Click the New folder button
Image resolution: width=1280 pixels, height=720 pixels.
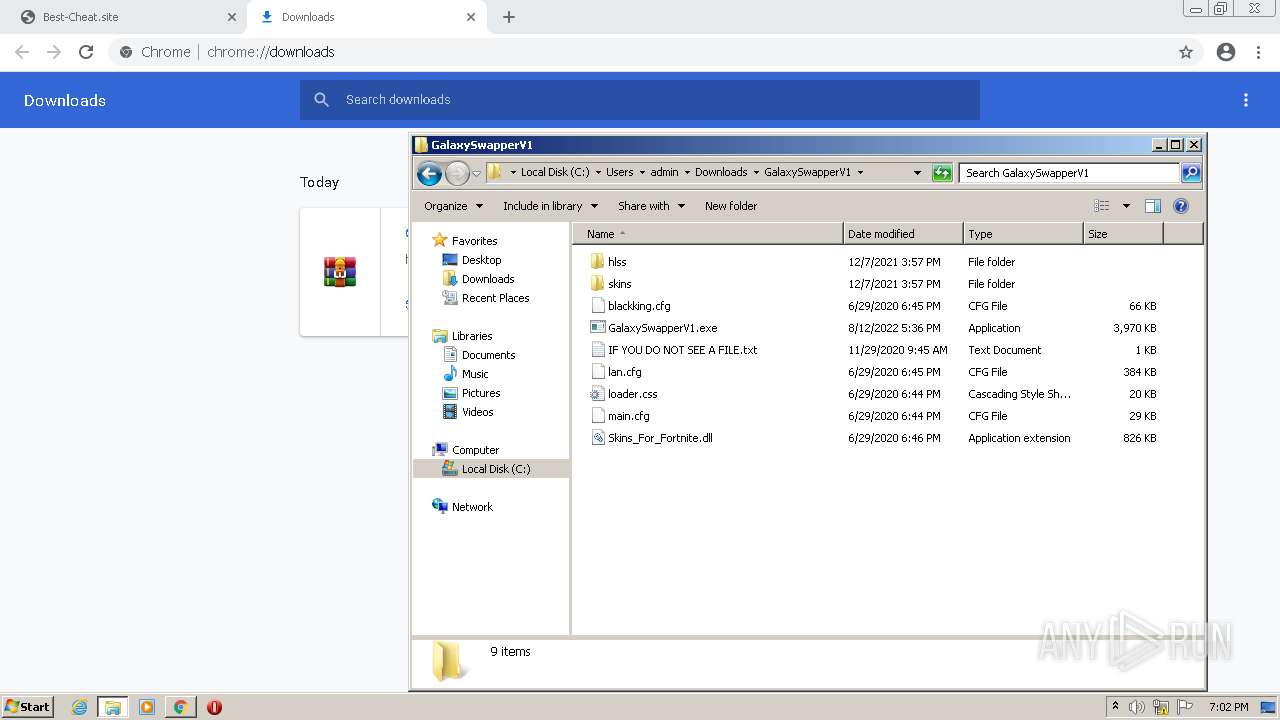coord(731,206)
